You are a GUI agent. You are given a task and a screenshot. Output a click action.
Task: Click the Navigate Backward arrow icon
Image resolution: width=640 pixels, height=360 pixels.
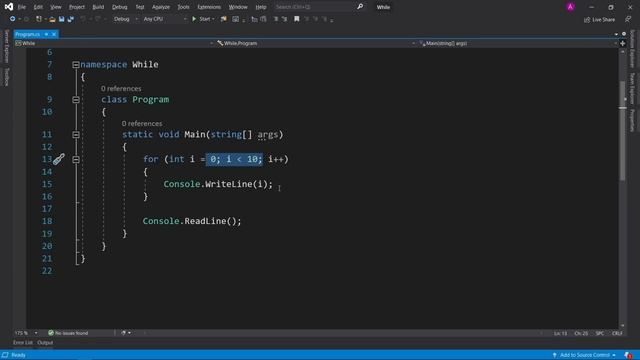coord(13,19)
